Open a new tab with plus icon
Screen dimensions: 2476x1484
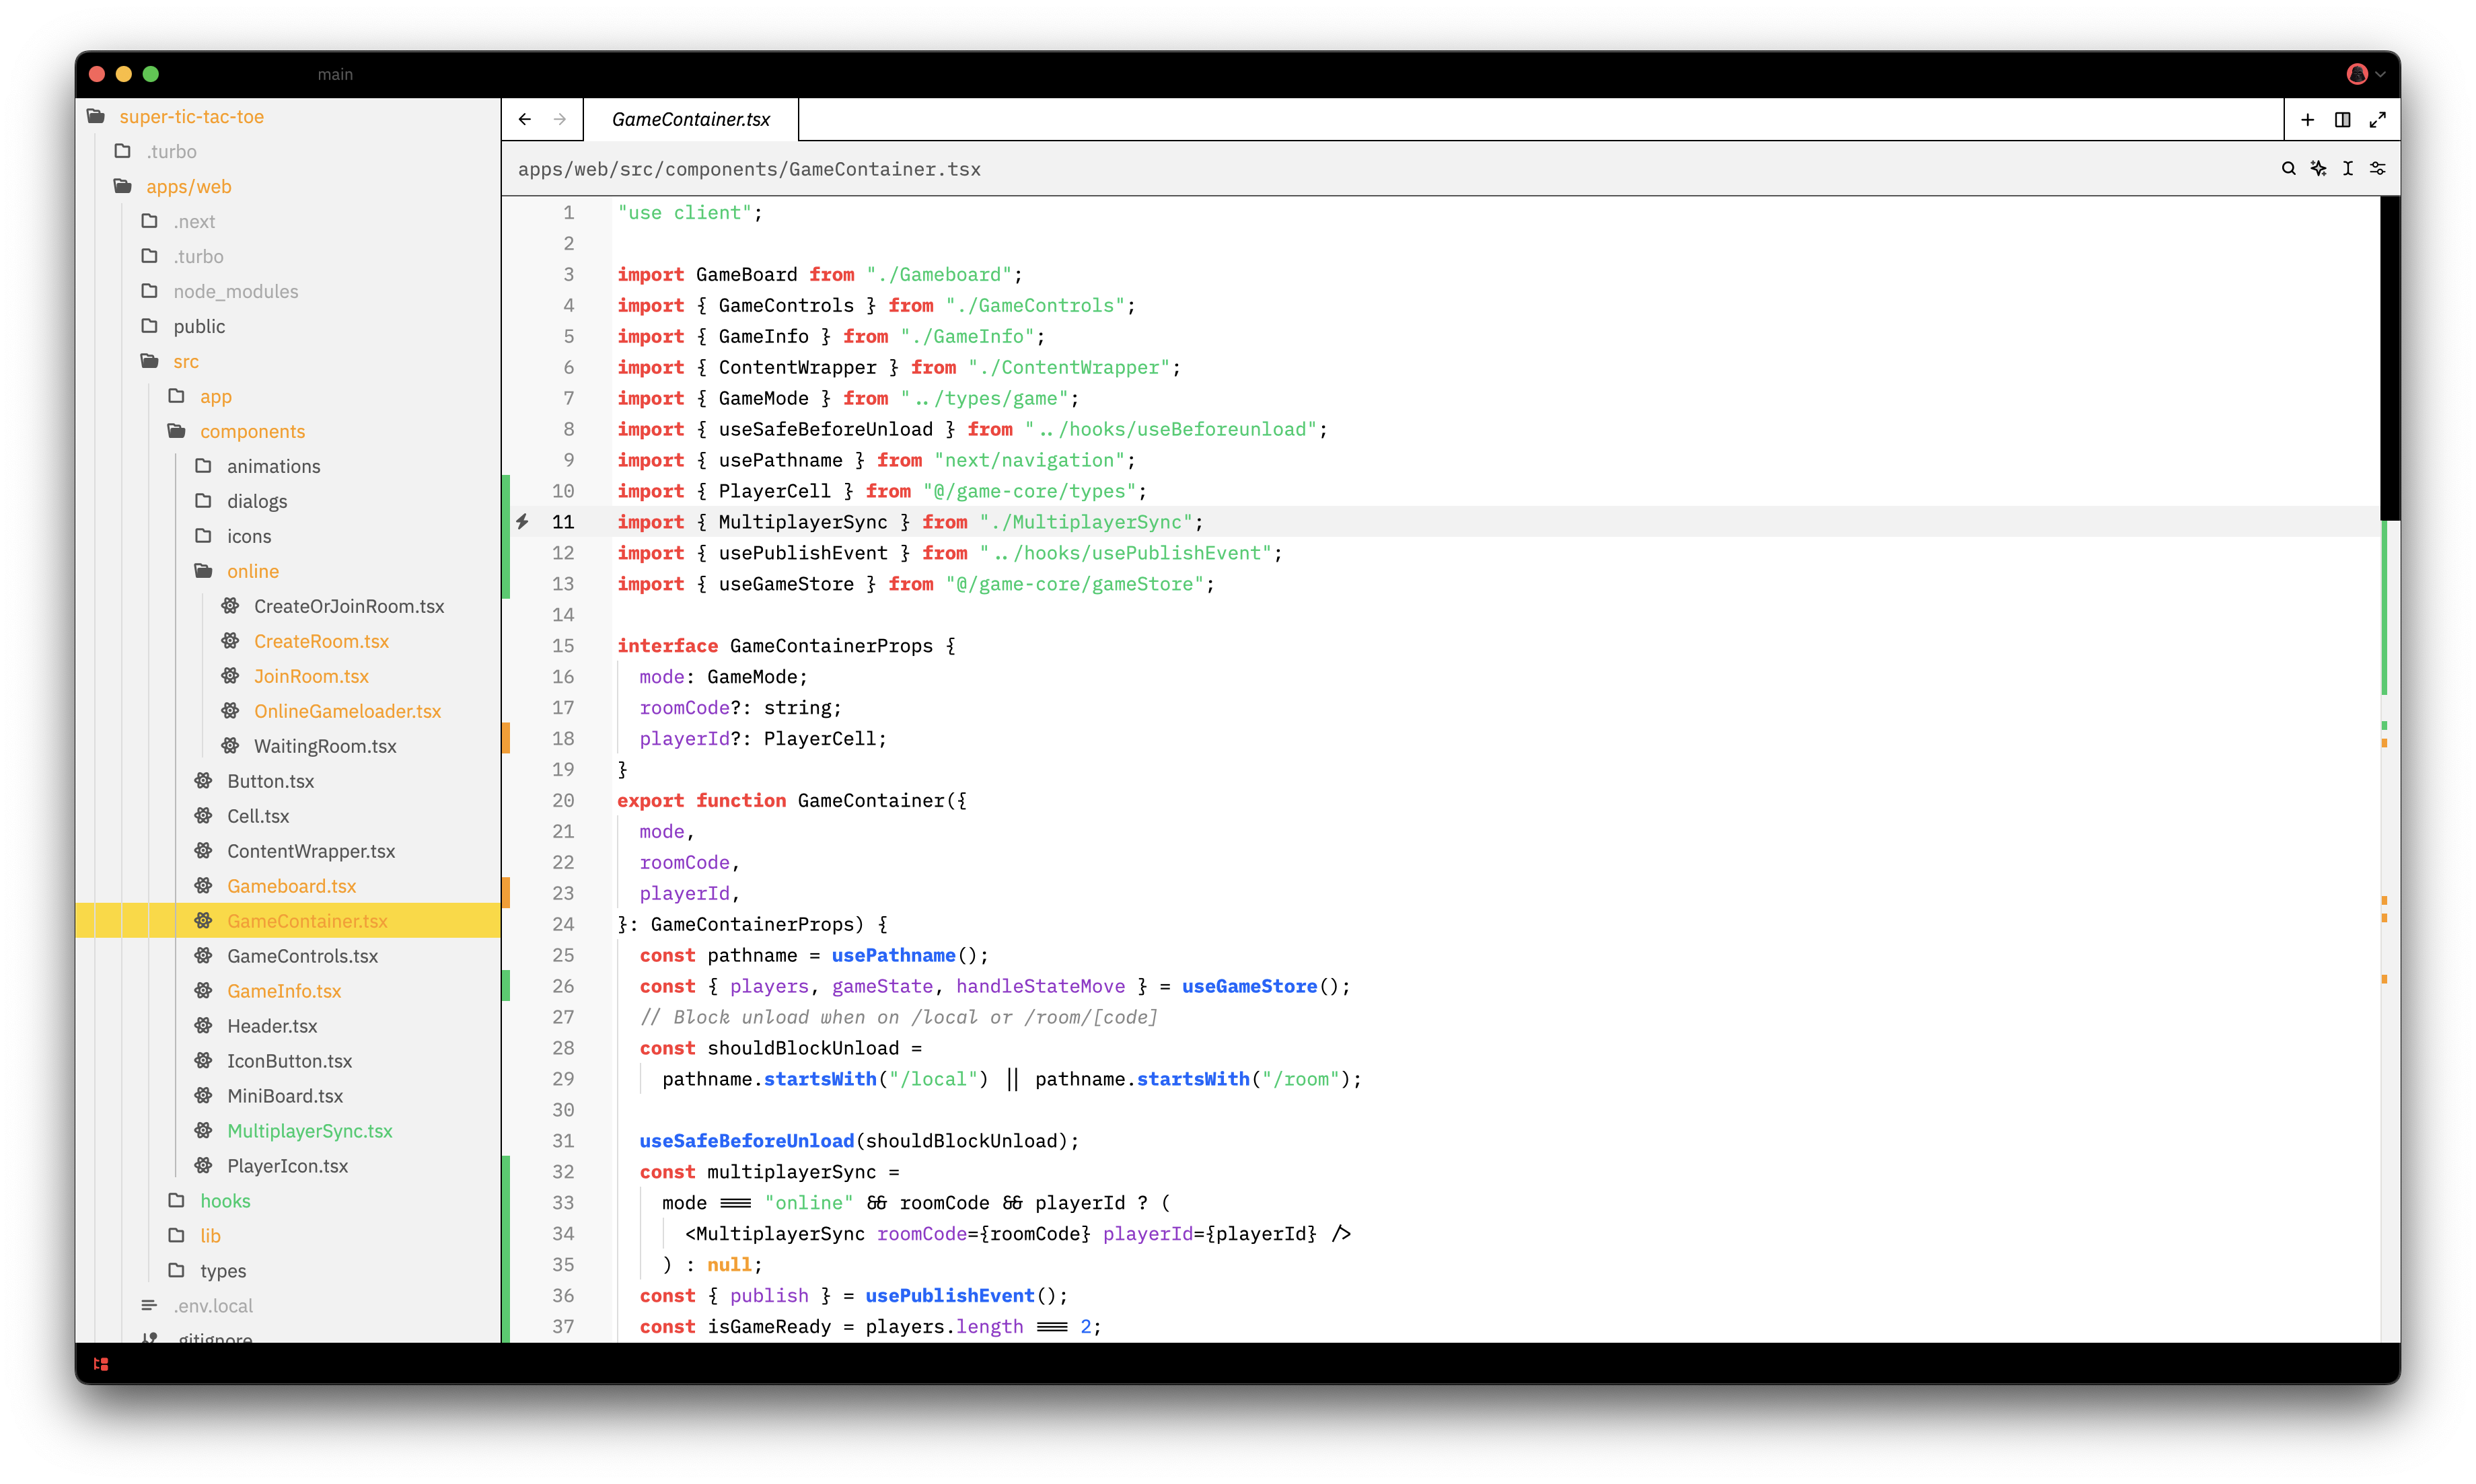[2307, 120]
